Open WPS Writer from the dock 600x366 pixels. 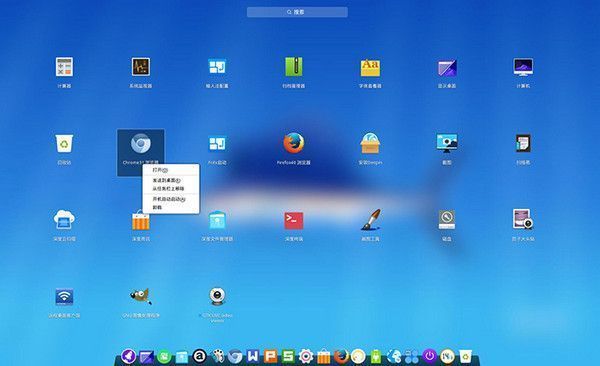click(253, 356)
